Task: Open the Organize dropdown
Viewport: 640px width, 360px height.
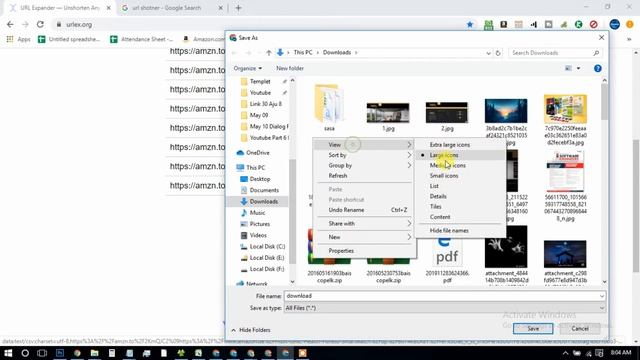Action: pyautogui.click(x=248, y=69)
